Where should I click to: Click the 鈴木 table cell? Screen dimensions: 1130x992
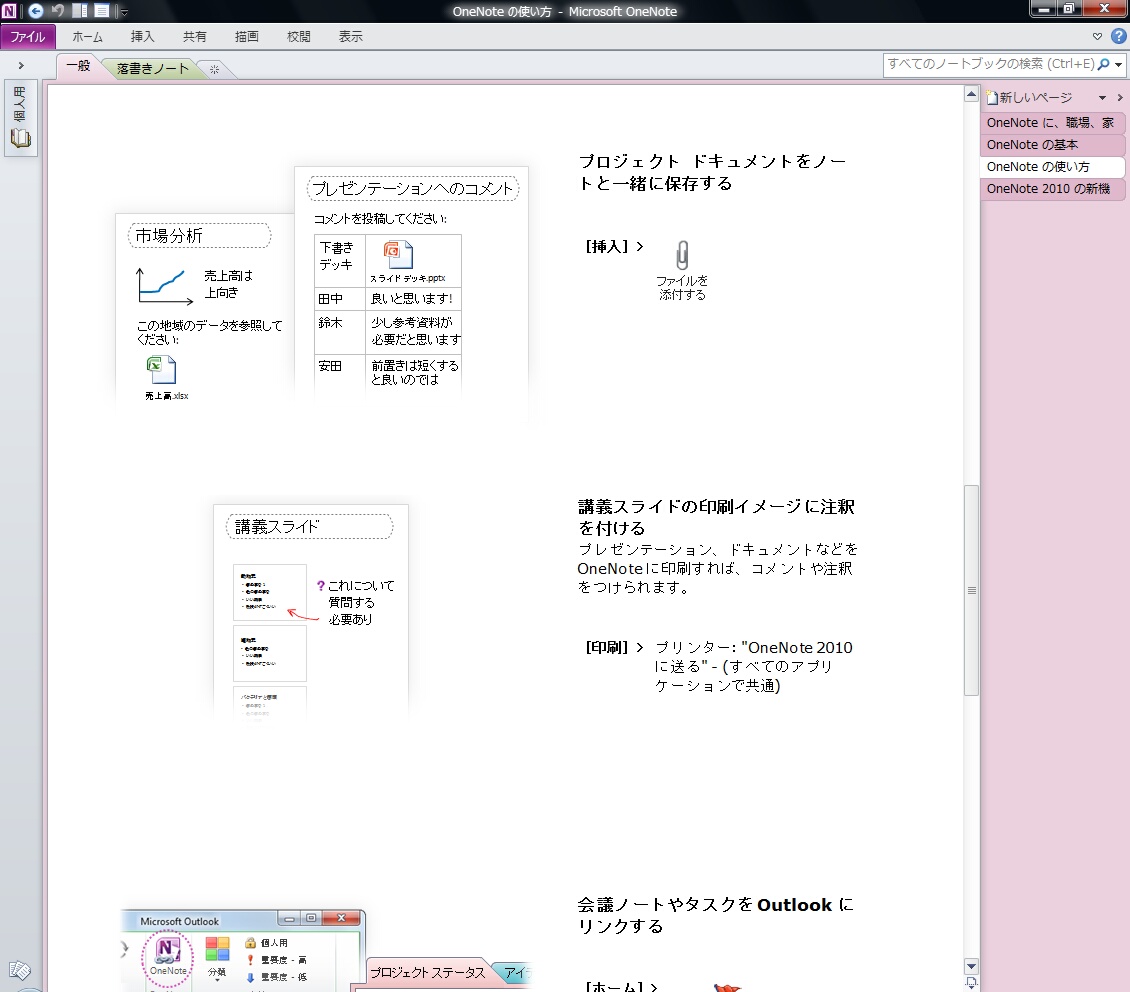(340, 331)
